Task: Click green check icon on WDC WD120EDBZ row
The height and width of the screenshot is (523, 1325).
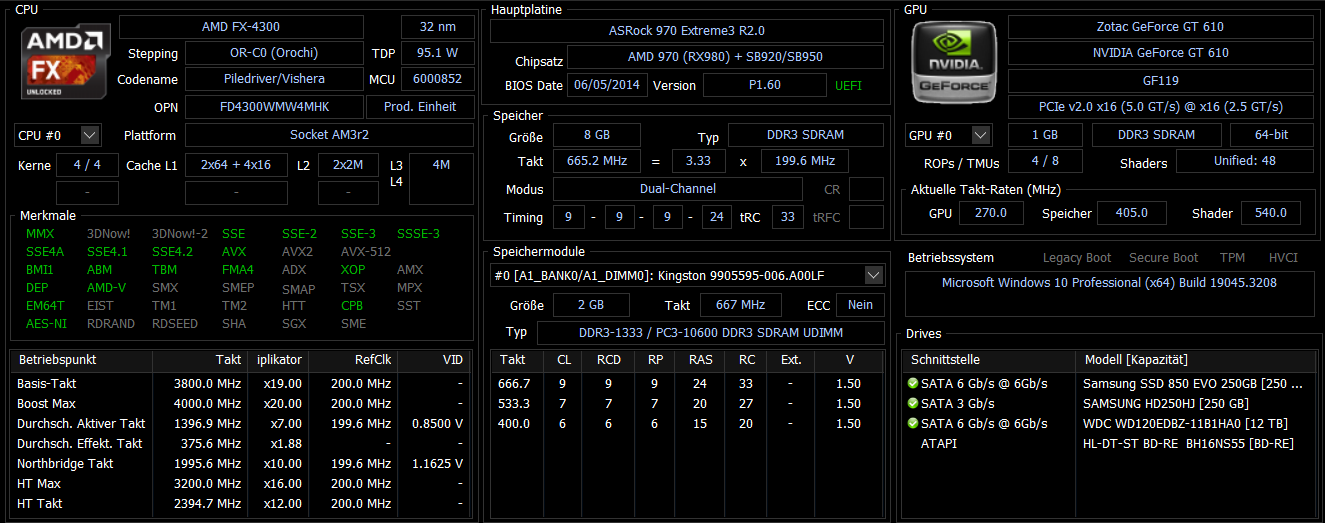Action: pos(913,424)
